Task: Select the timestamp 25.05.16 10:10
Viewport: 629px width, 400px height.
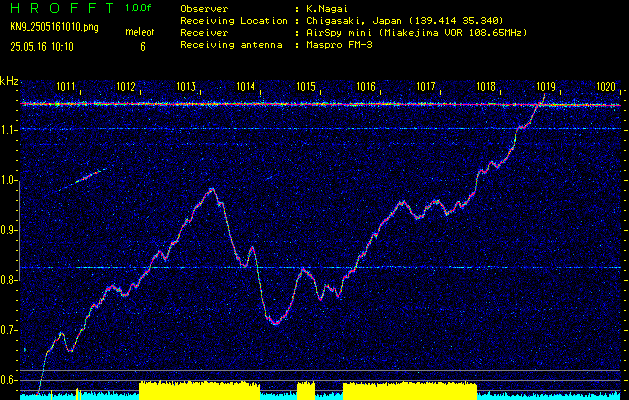Action: (x=42, y=47)
